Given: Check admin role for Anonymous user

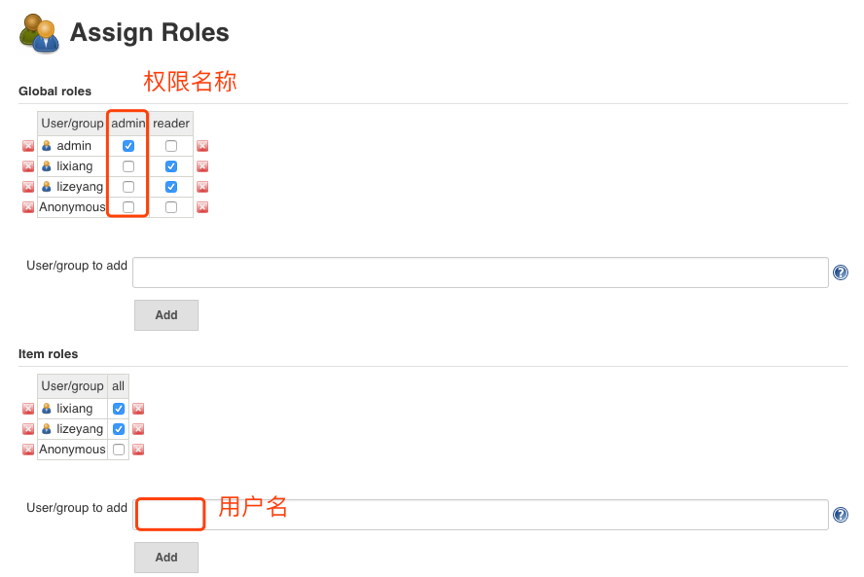Looking at the screenshot, I should [x=128, y=207].
